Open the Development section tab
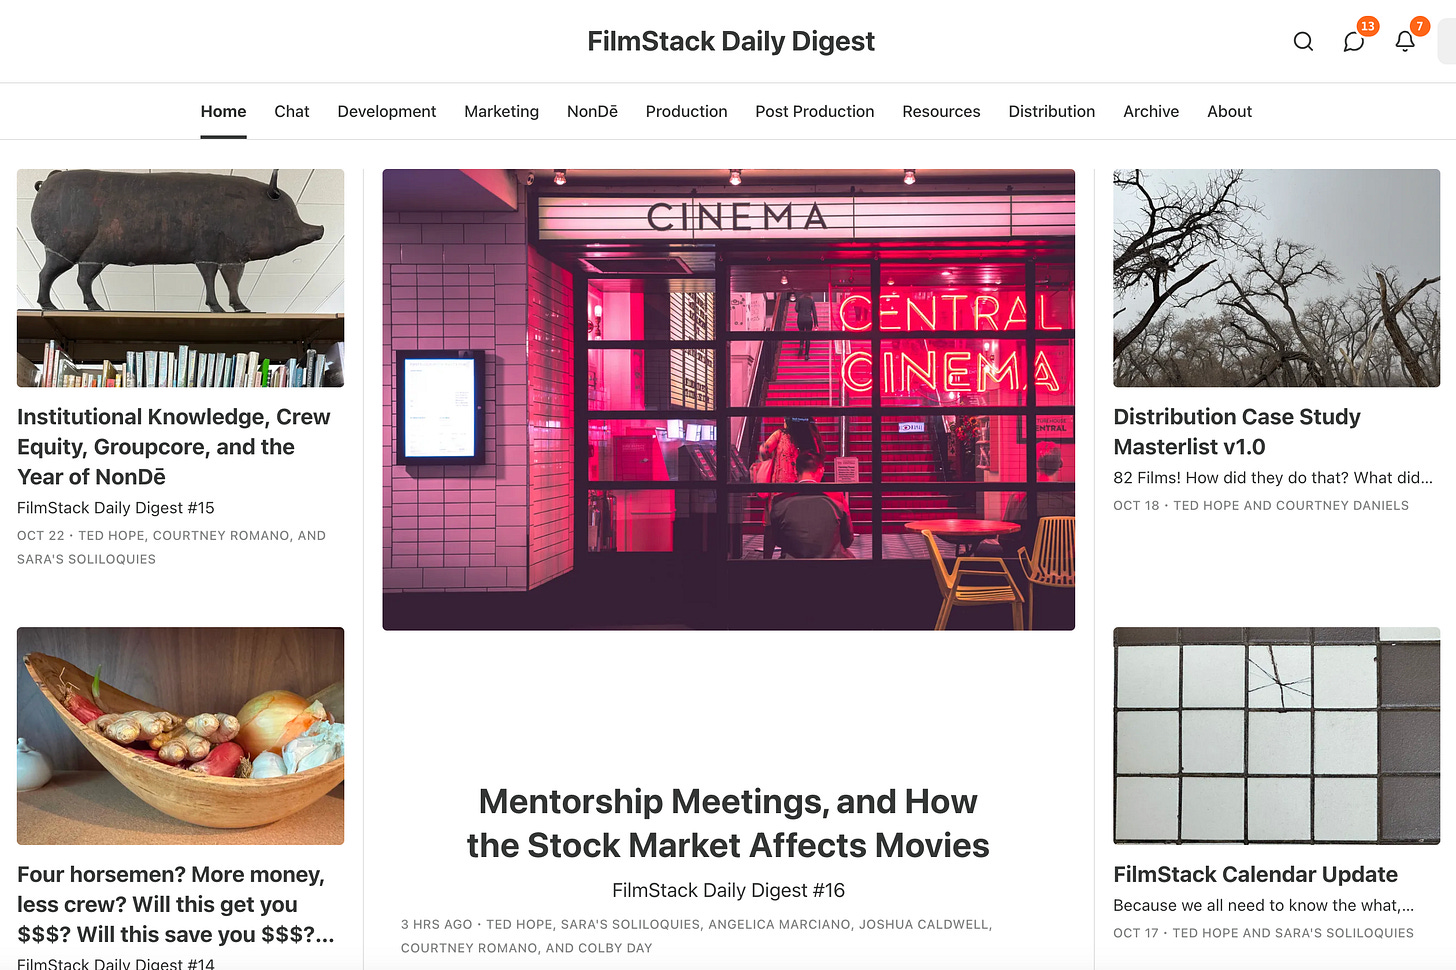Viewport: 1456px width, 970px height. 387,111
